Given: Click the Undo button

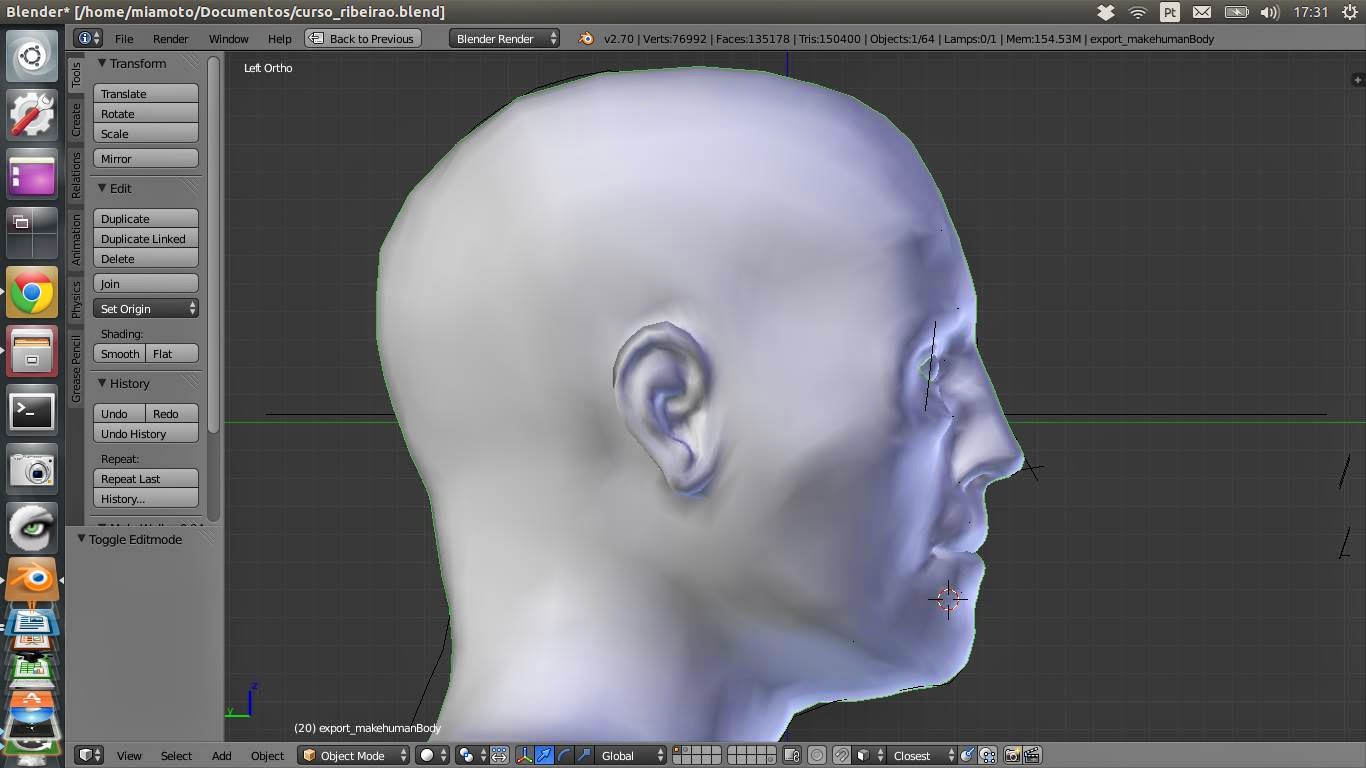Looking at the screenshot, I should (x=120, y=413).
